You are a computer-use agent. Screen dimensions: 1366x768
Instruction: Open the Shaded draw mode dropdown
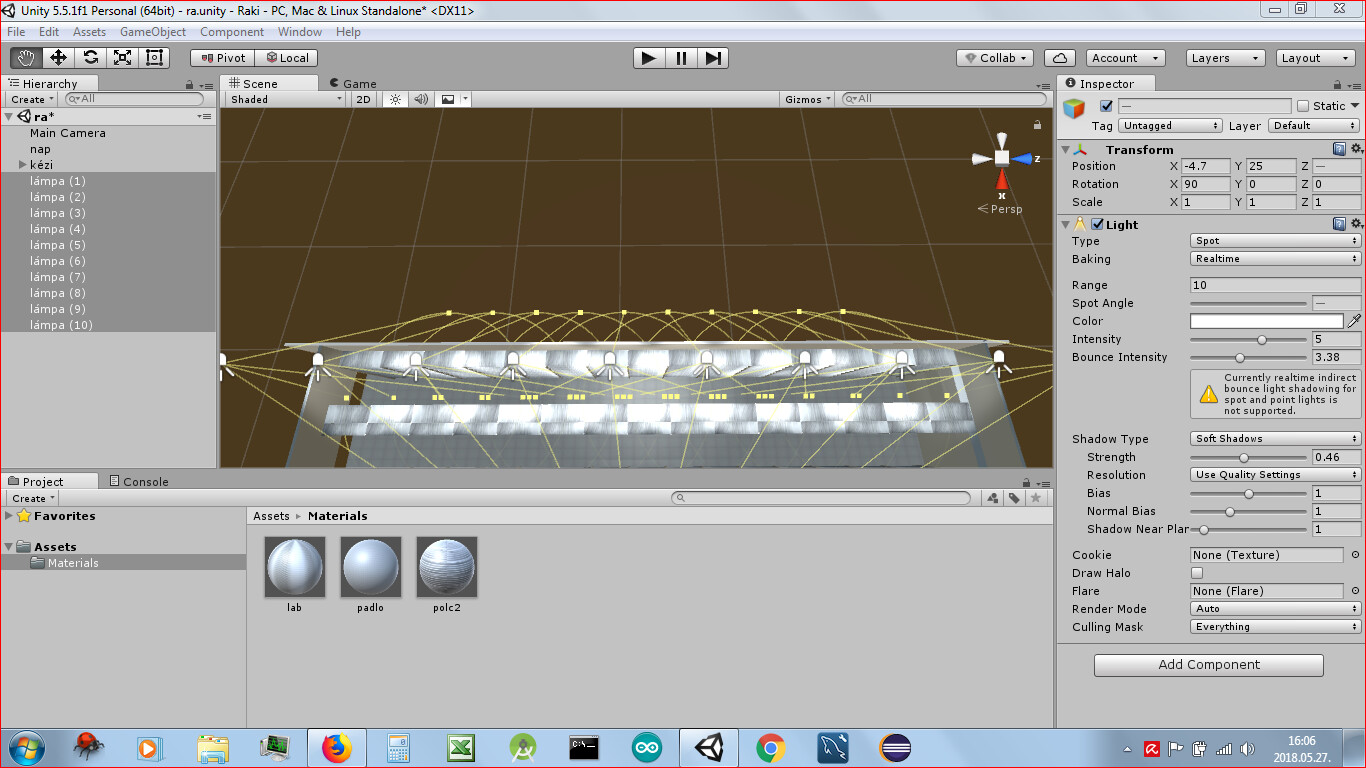(283, 99)
